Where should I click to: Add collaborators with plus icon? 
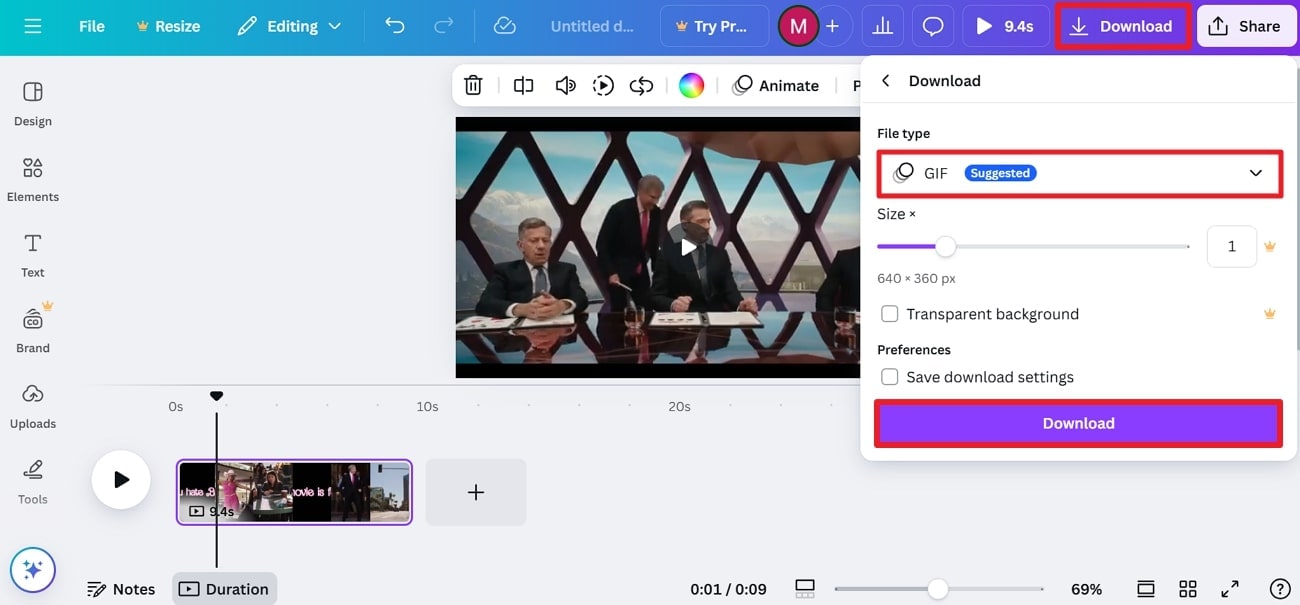(832, 26)
